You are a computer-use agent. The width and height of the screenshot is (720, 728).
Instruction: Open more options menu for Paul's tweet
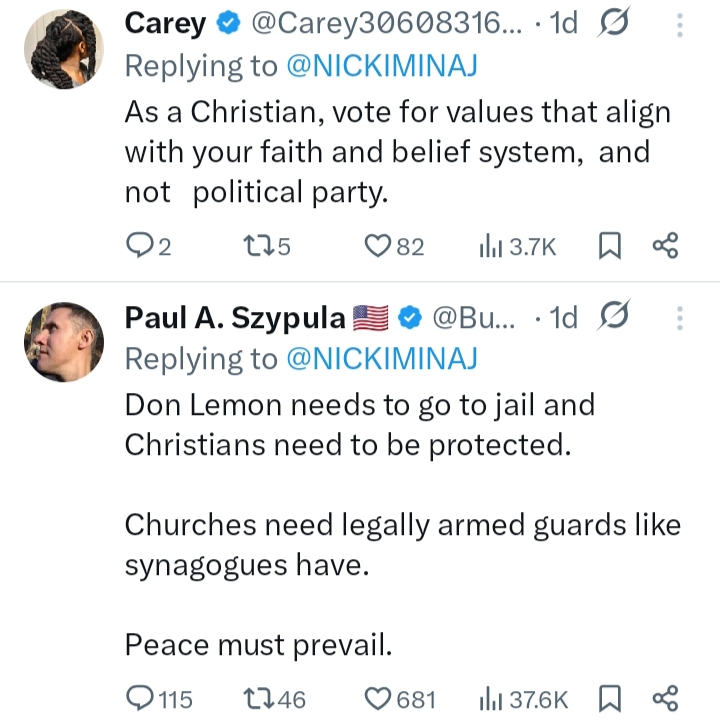[x=680, y=318]
